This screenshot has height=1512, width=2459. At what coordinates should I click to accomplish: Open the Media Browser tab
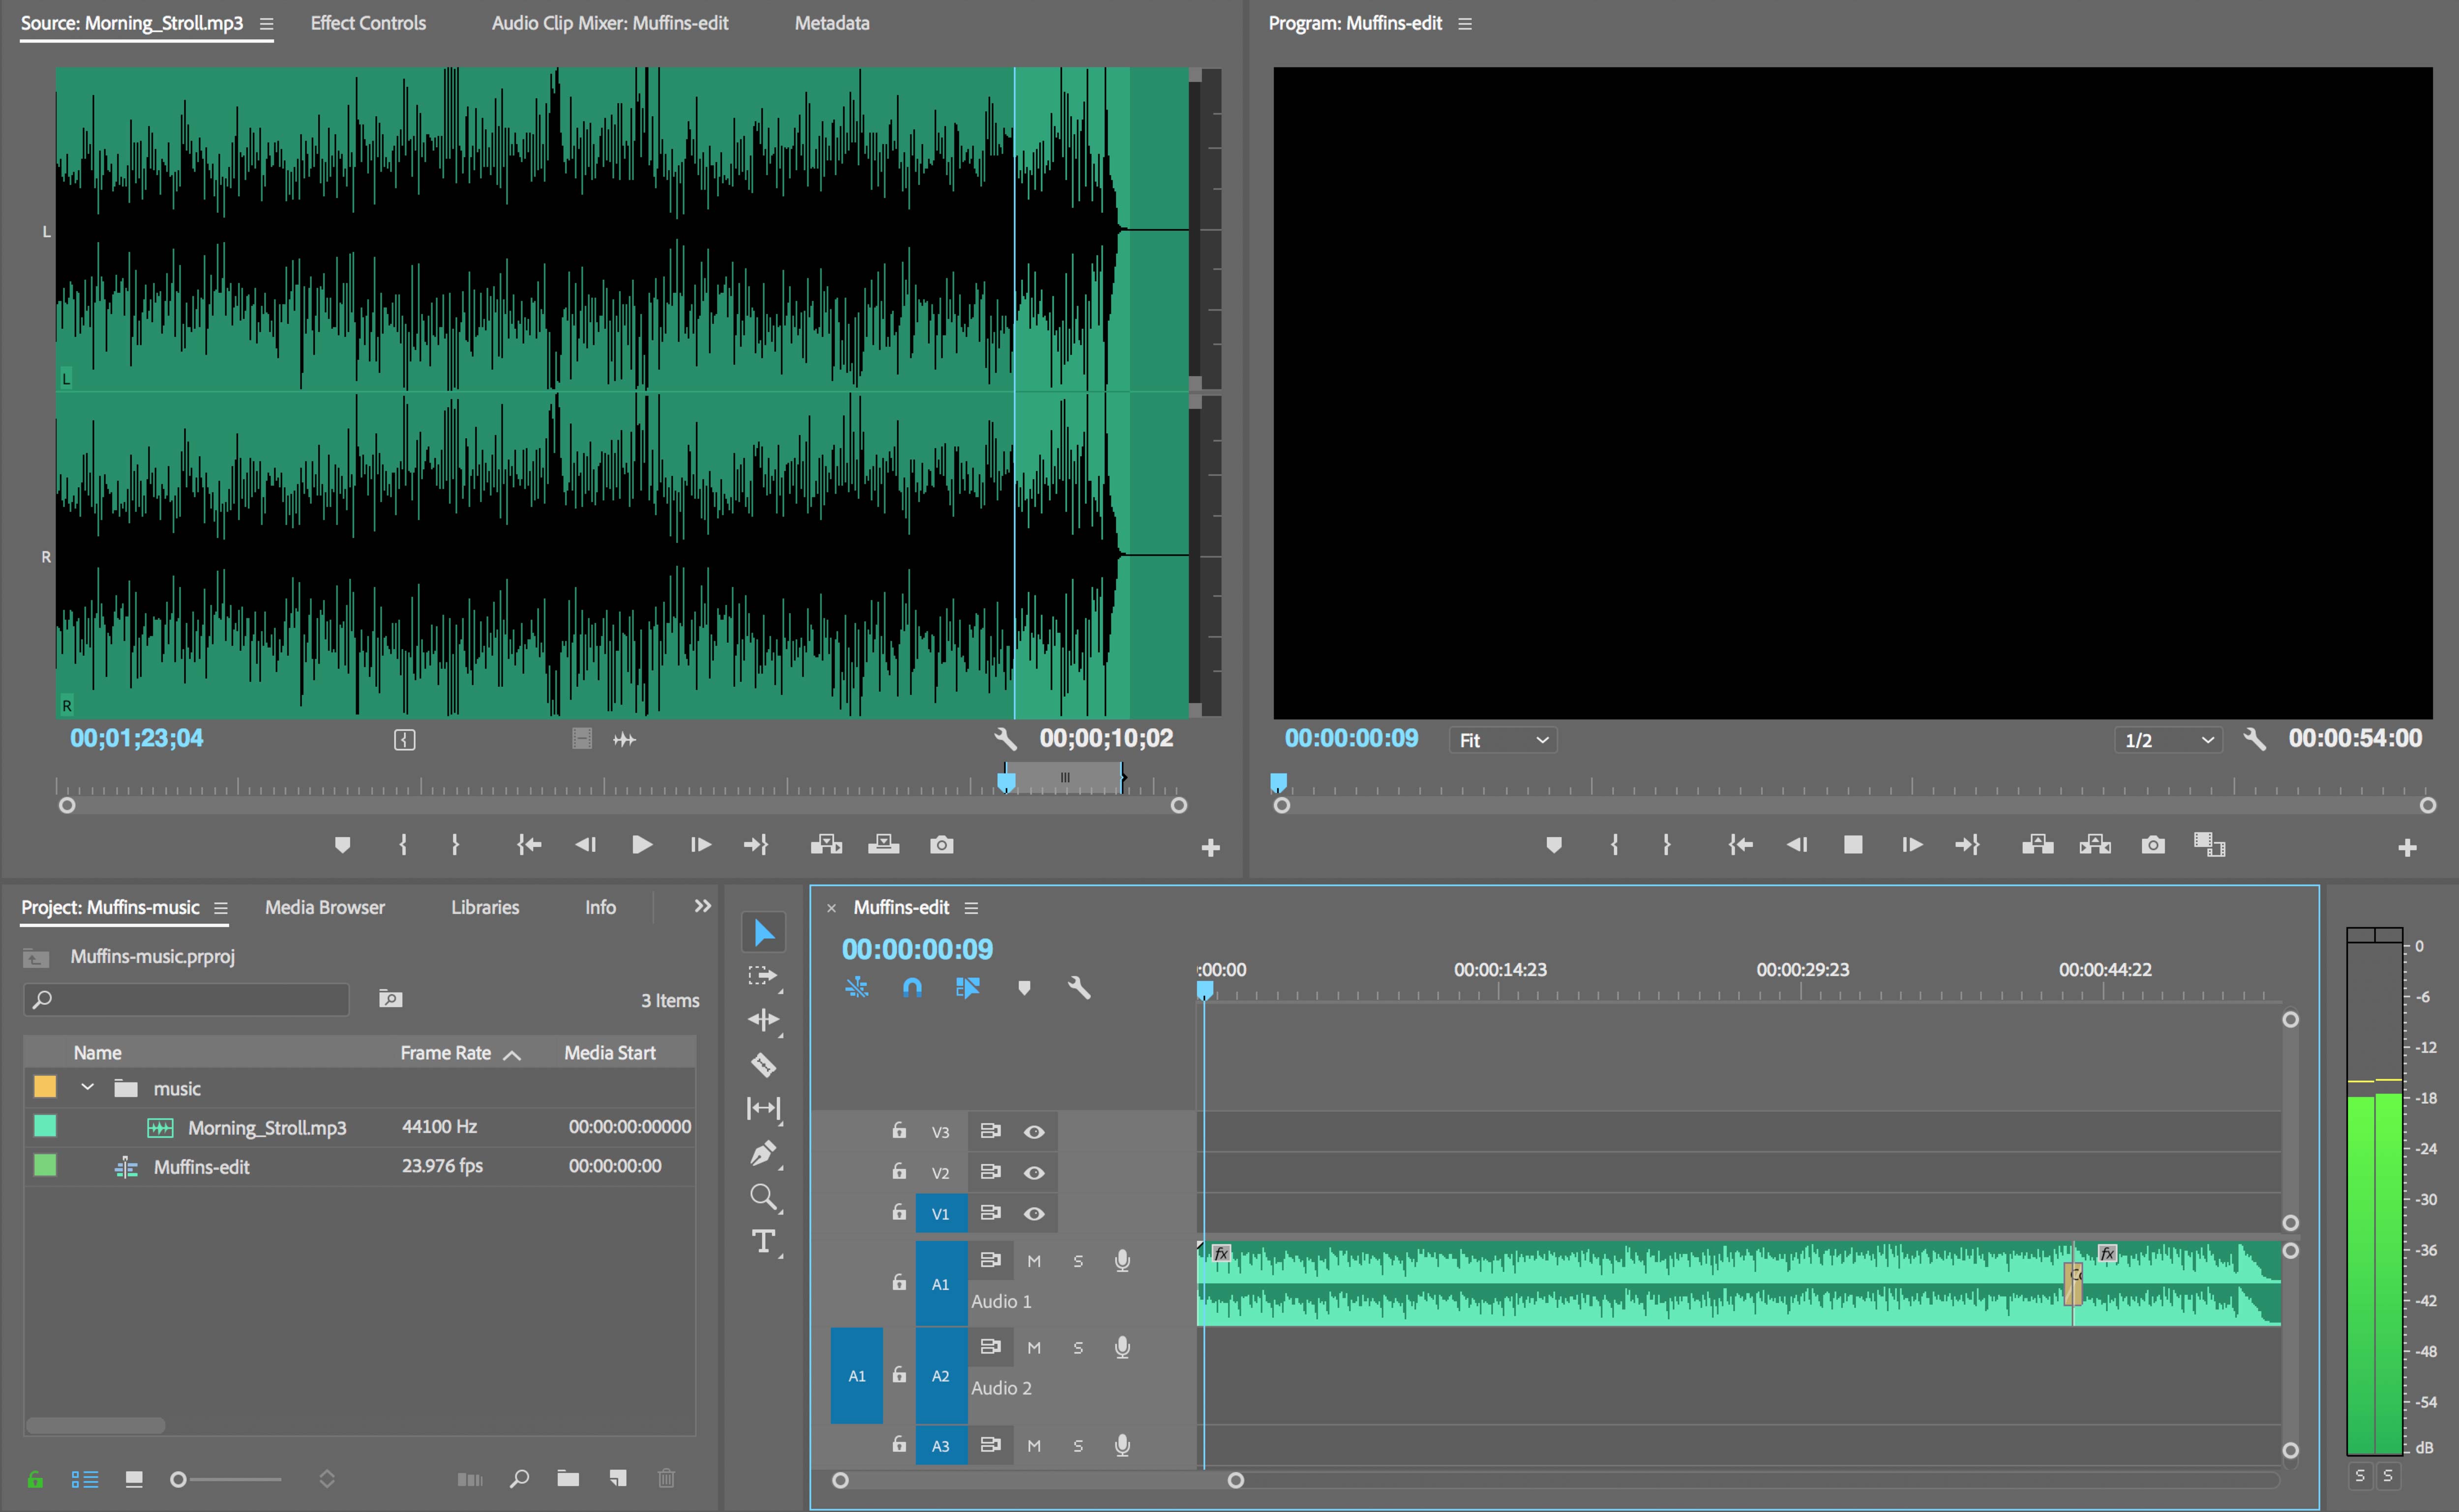[324, 907]
